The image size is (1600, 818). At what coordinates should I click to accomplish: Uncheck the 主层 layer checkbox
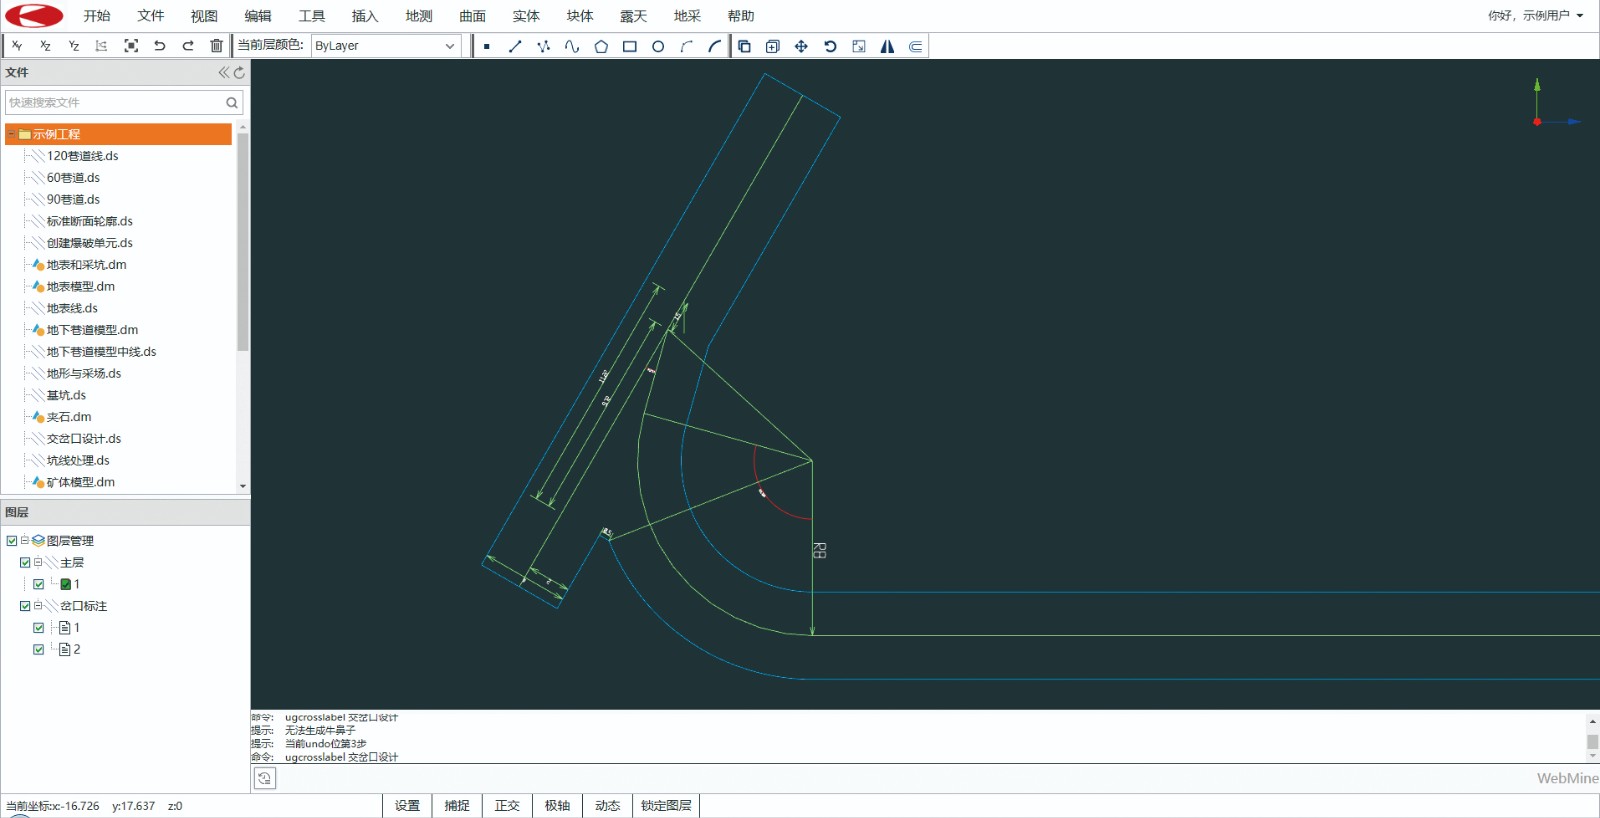click(25, 563)
